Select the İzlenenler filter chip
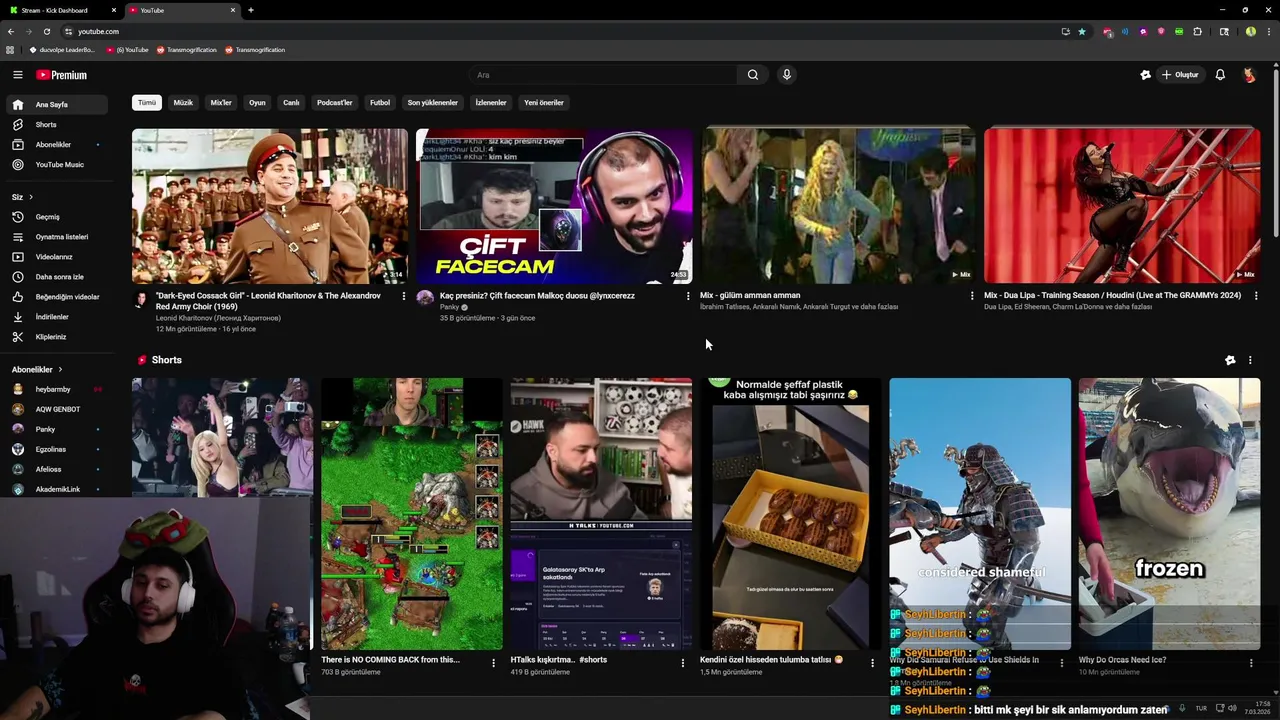 pos(491,103)
